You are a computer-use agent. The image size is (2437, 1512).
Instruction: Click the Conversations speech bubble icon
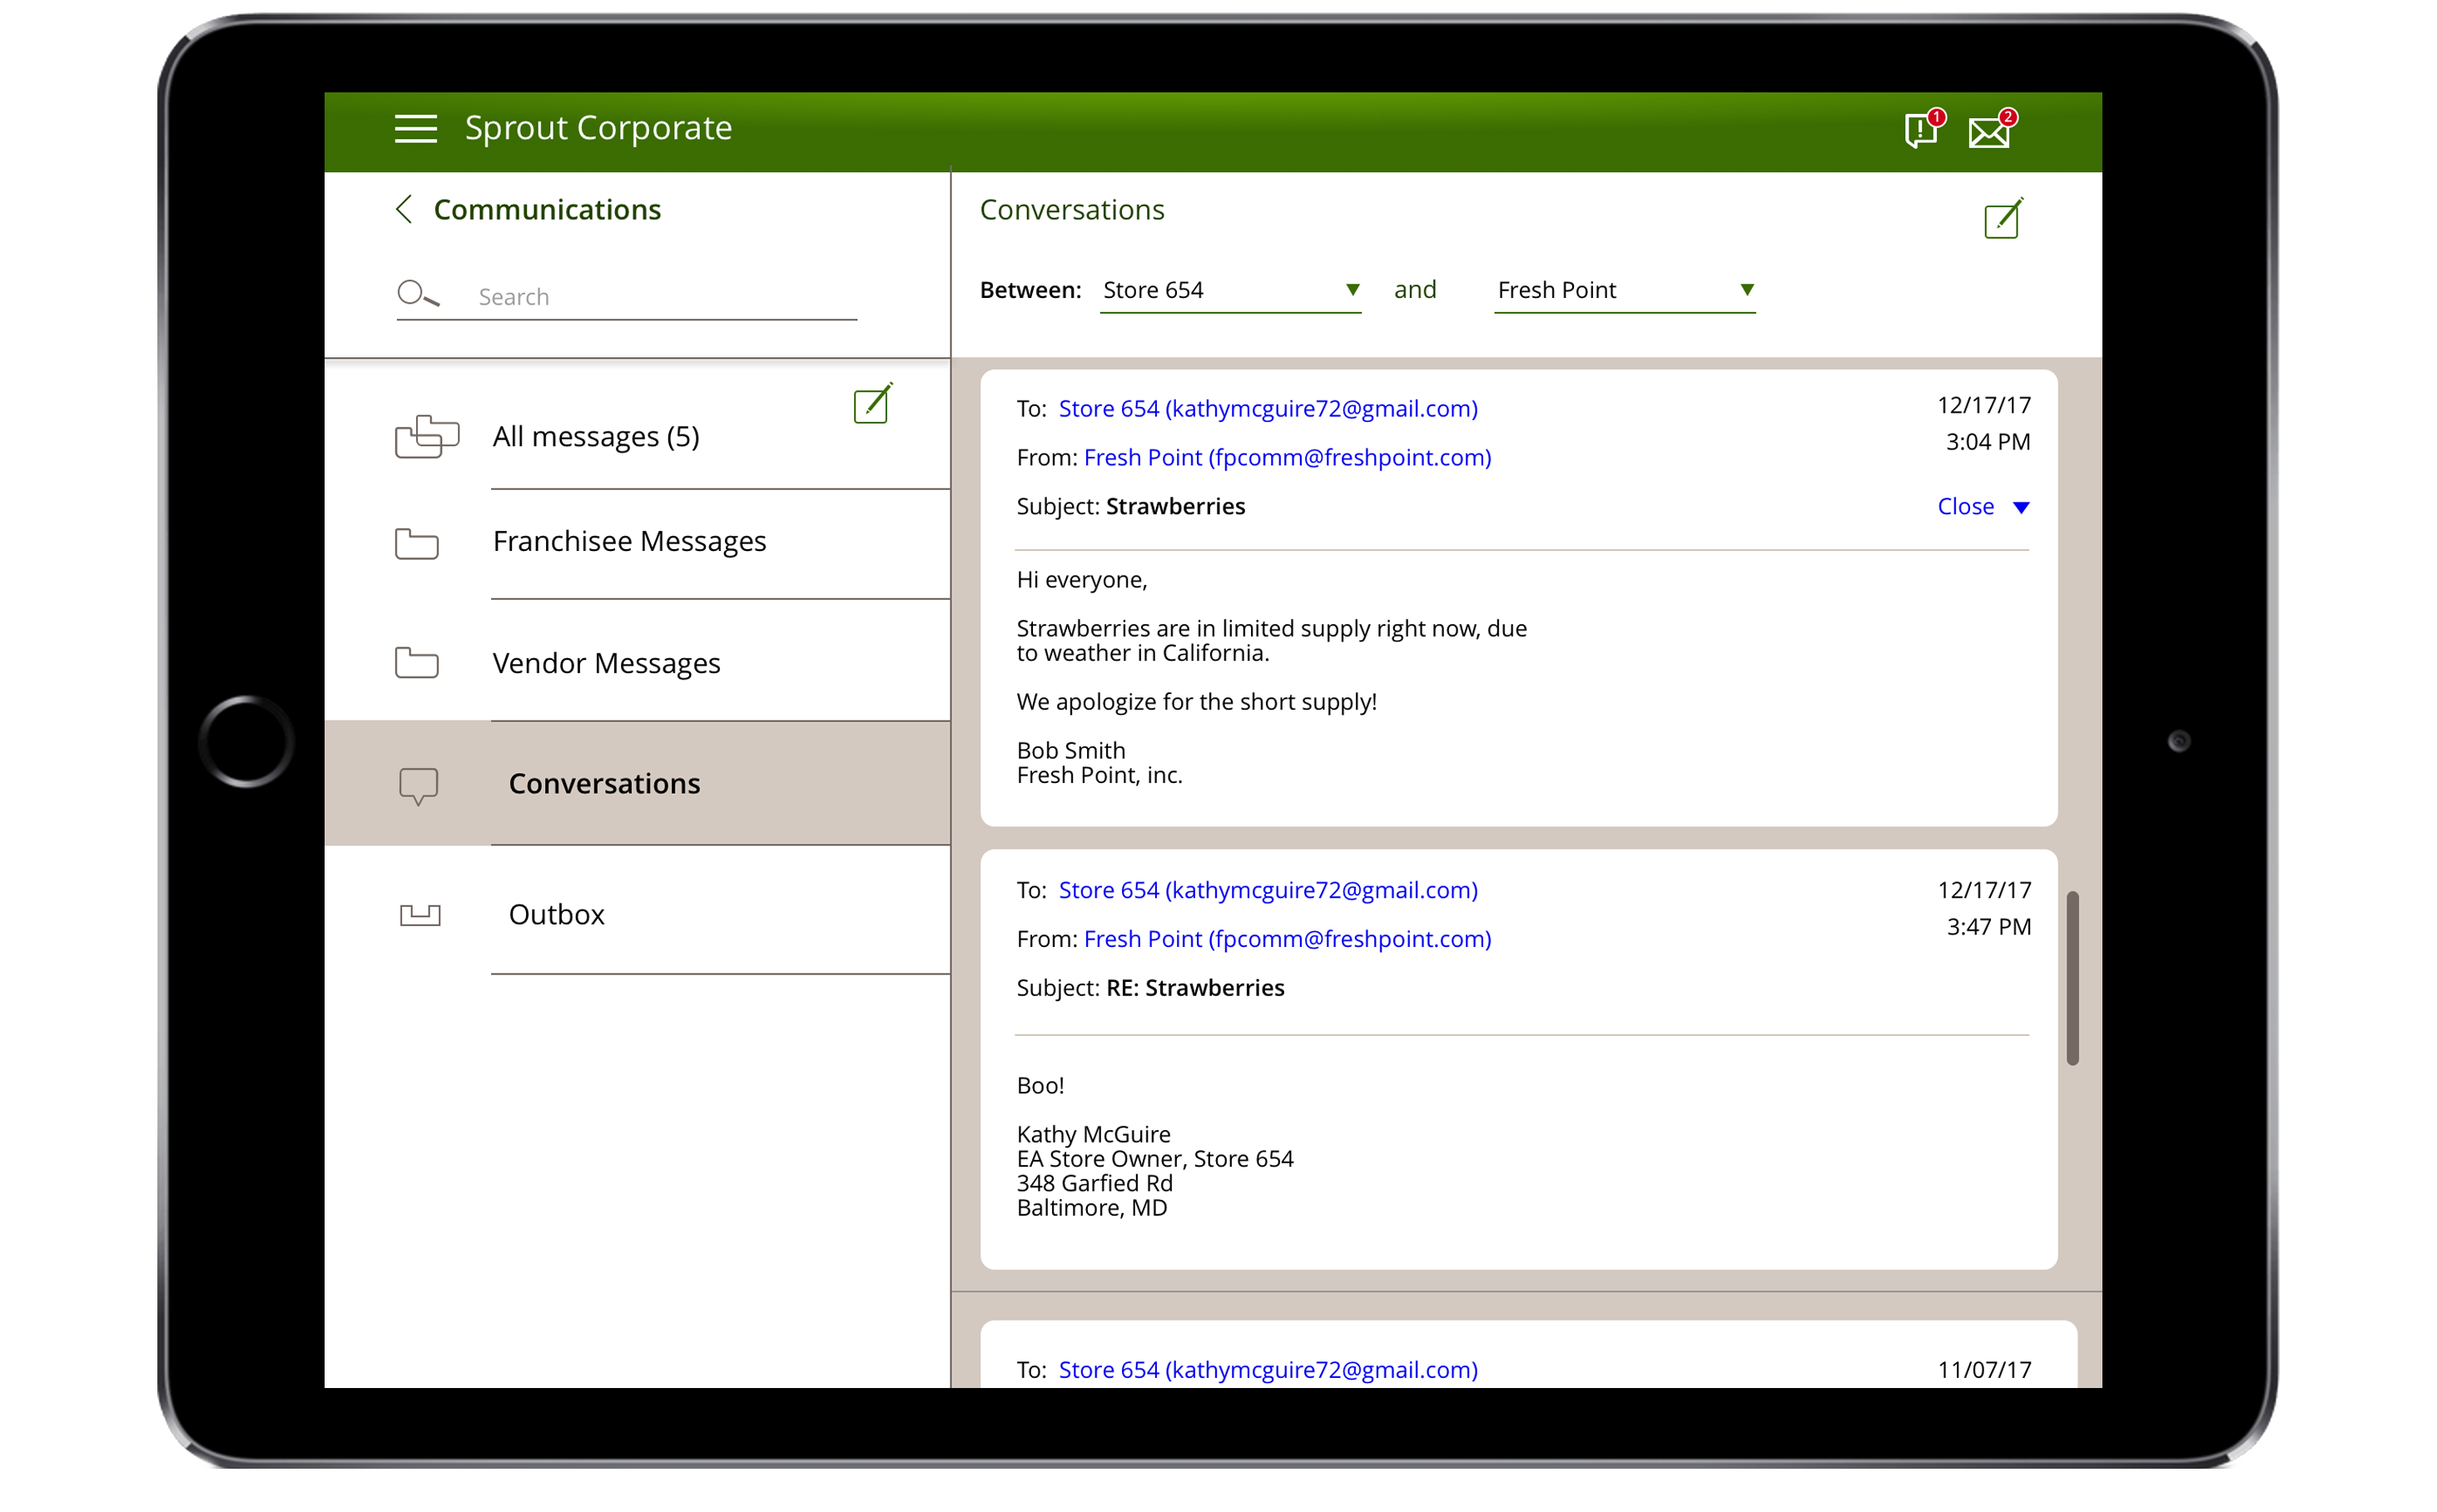pos(418,786)
